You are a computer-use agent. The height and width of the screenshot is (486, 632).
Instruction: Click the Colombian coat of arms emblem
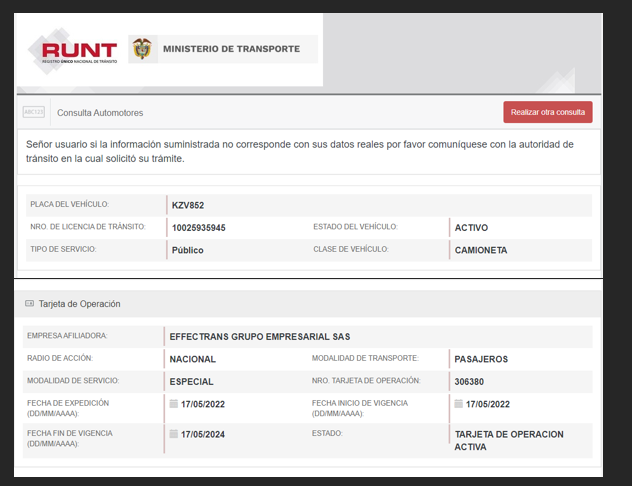tap(143, 49)
